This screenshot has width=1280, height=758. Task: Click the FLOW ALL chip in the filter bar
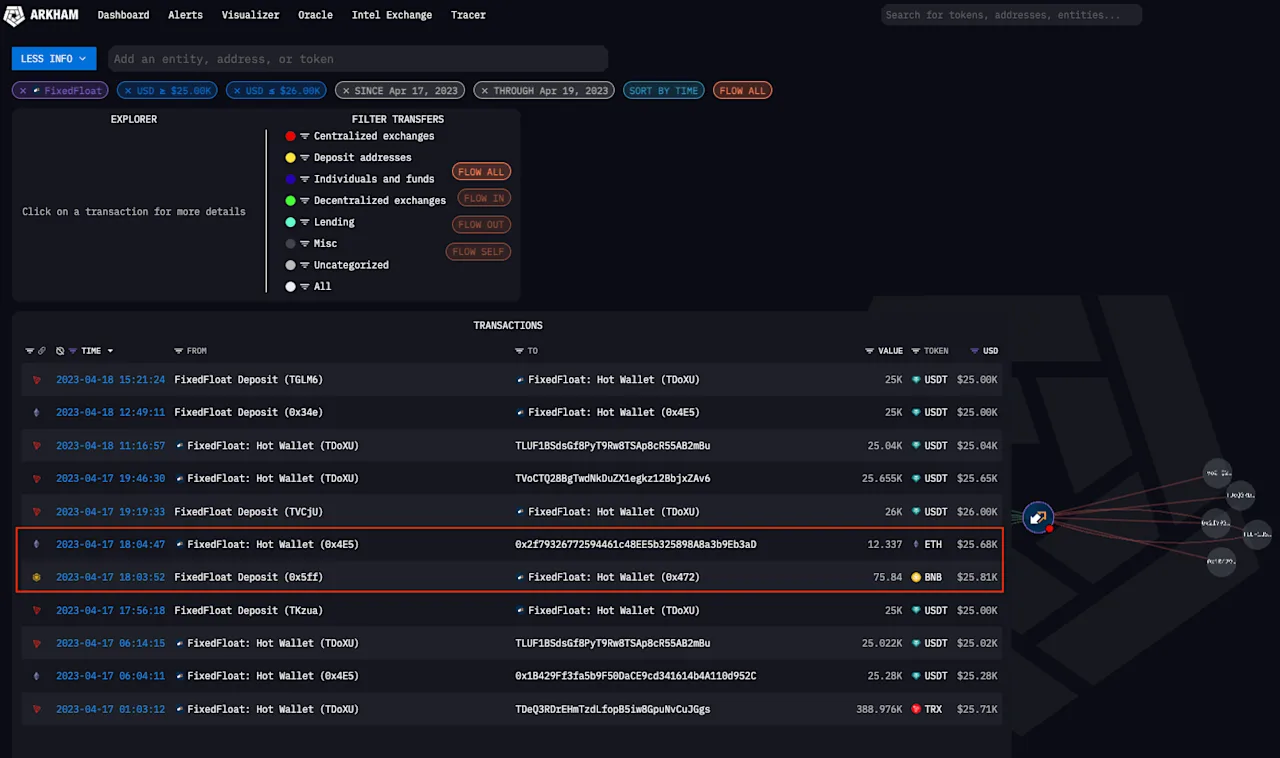point(742,91)
